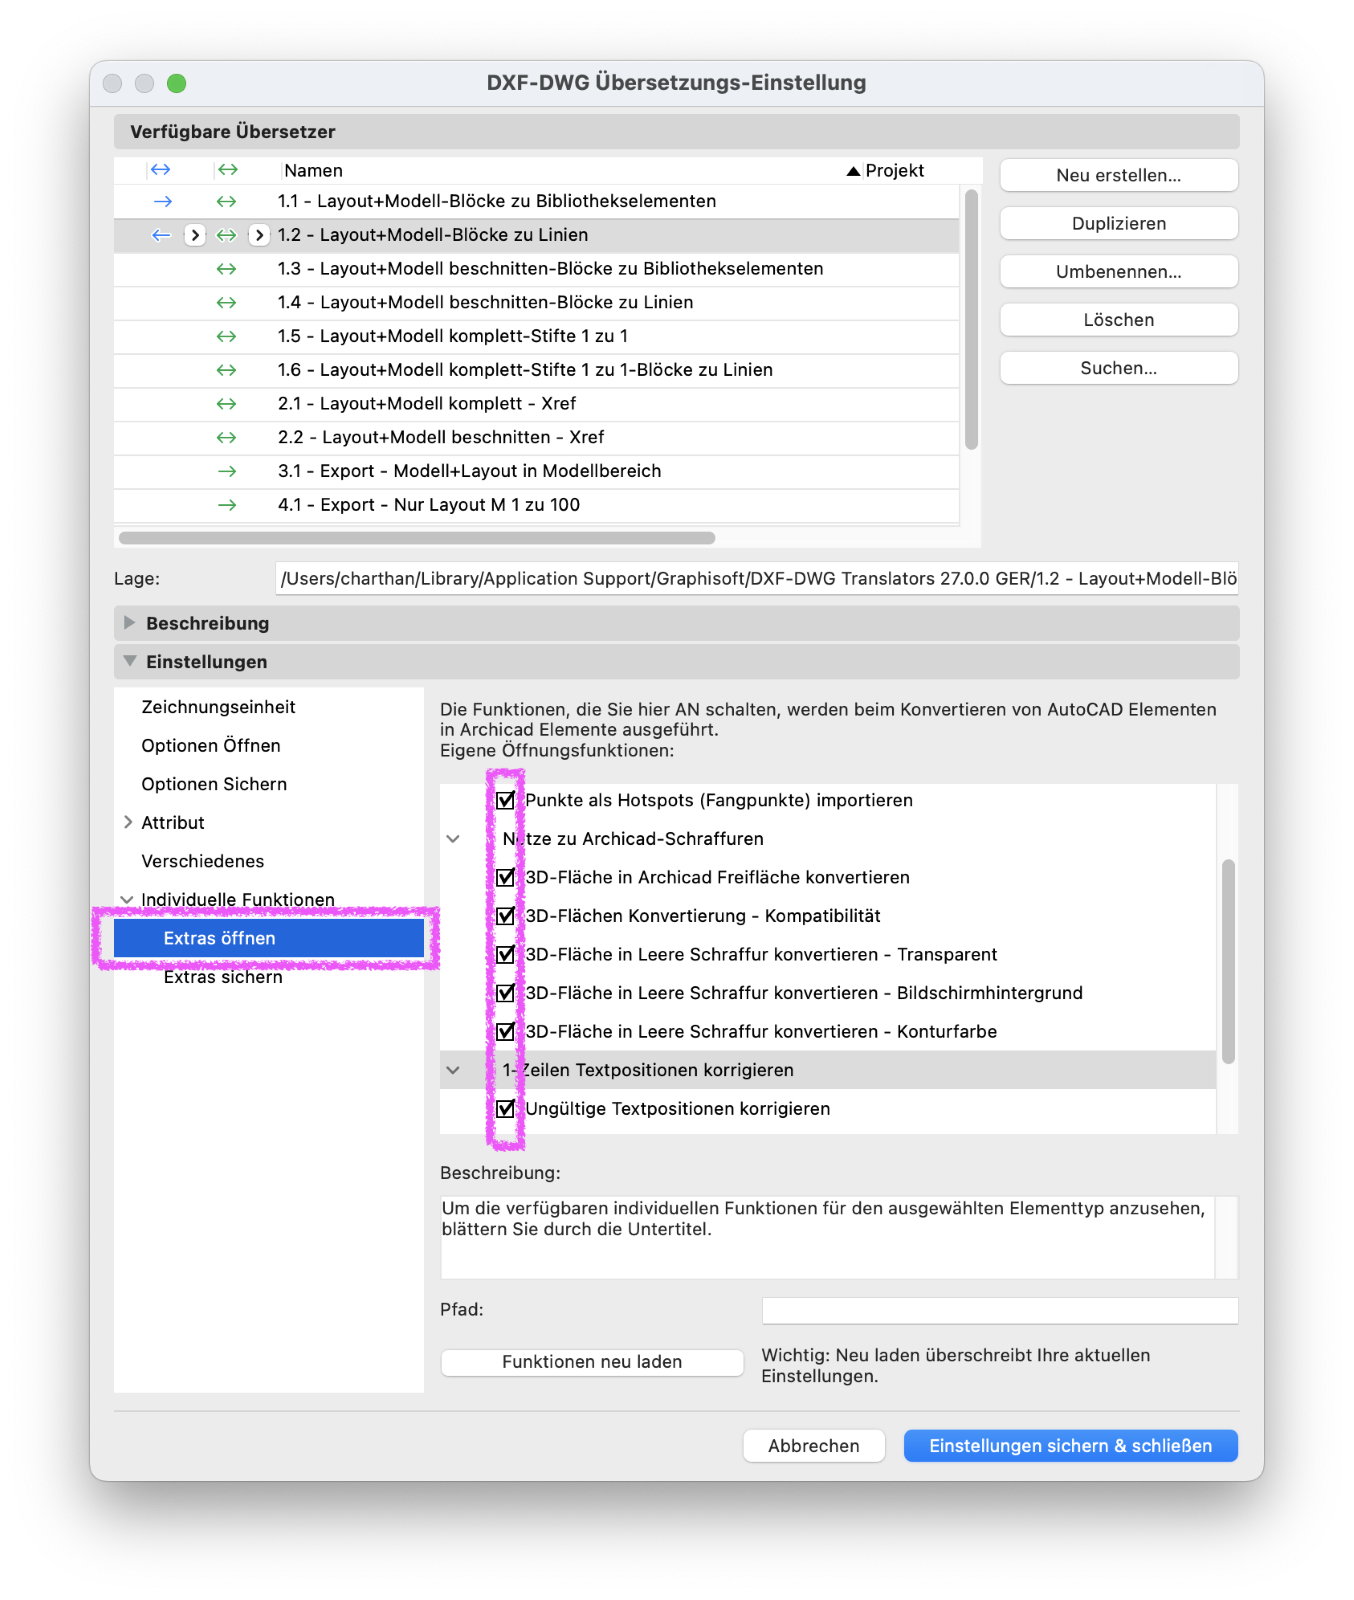Select Extras öffnen entry

click(269, 938)
